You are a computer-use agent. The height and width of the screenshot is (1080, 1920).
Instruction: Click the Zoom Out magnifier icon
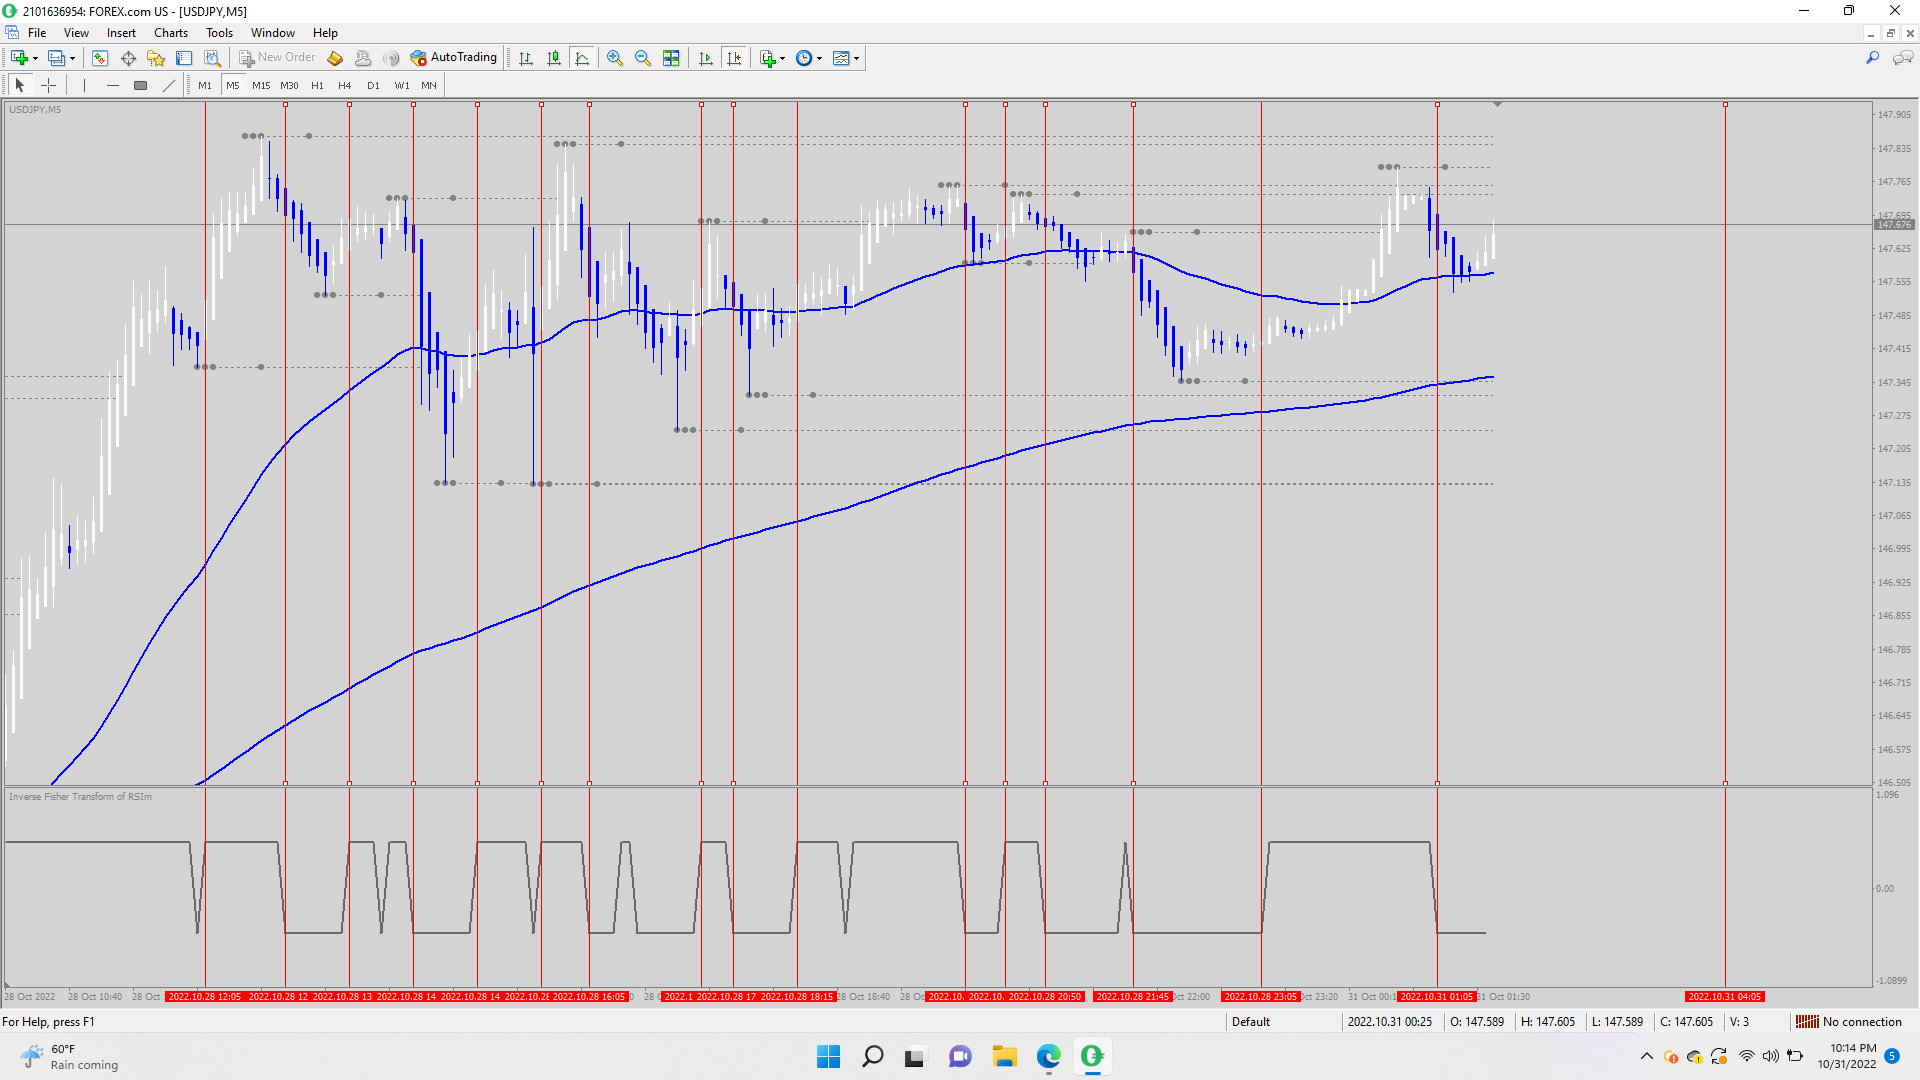[643, 58]
